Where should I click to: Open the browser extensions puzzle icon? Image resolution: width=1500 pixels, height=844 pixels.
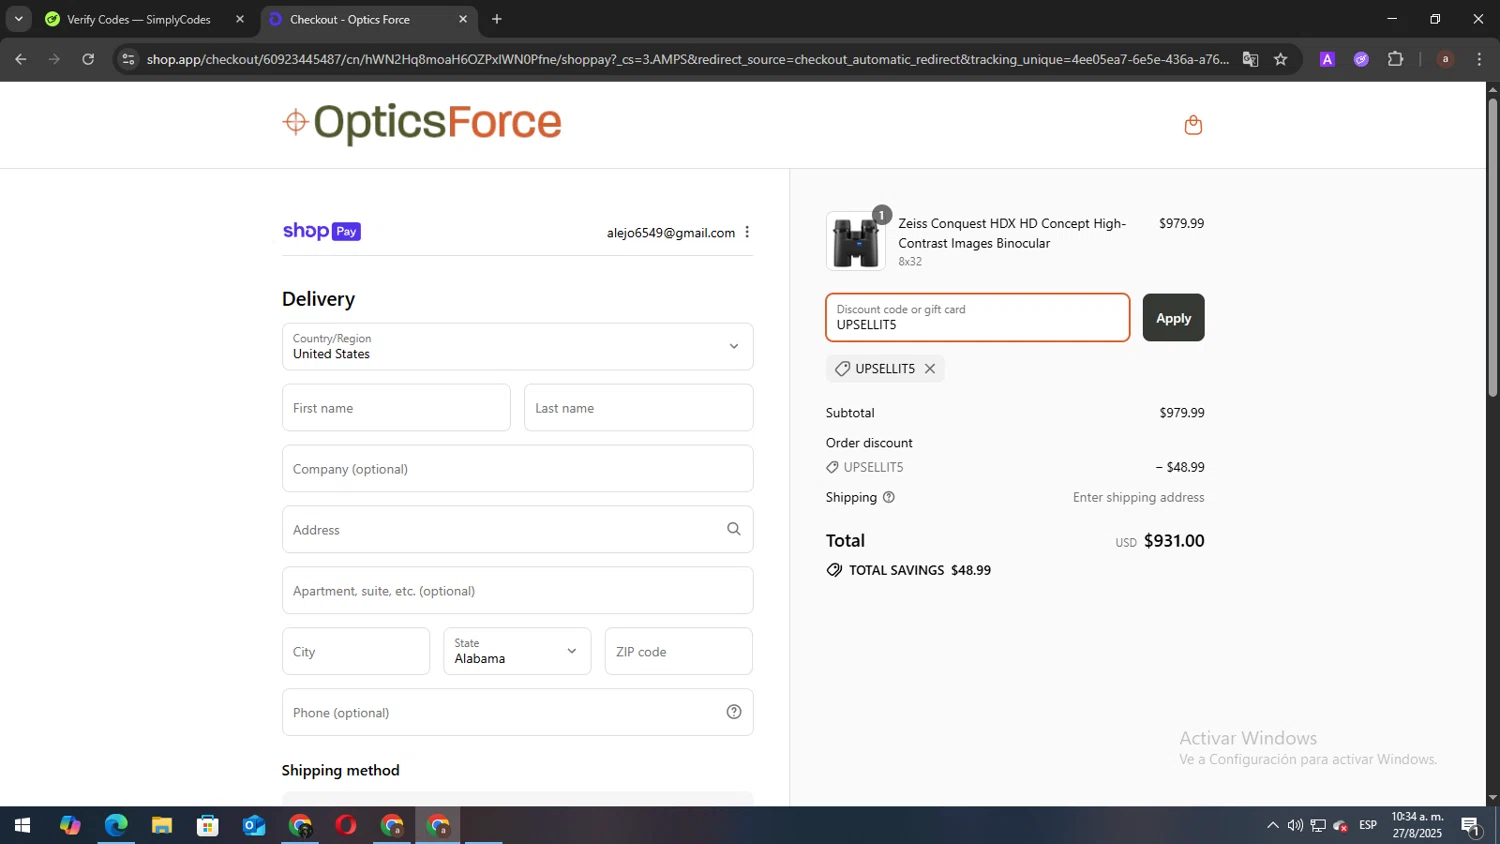click(x=1396, y=59)
